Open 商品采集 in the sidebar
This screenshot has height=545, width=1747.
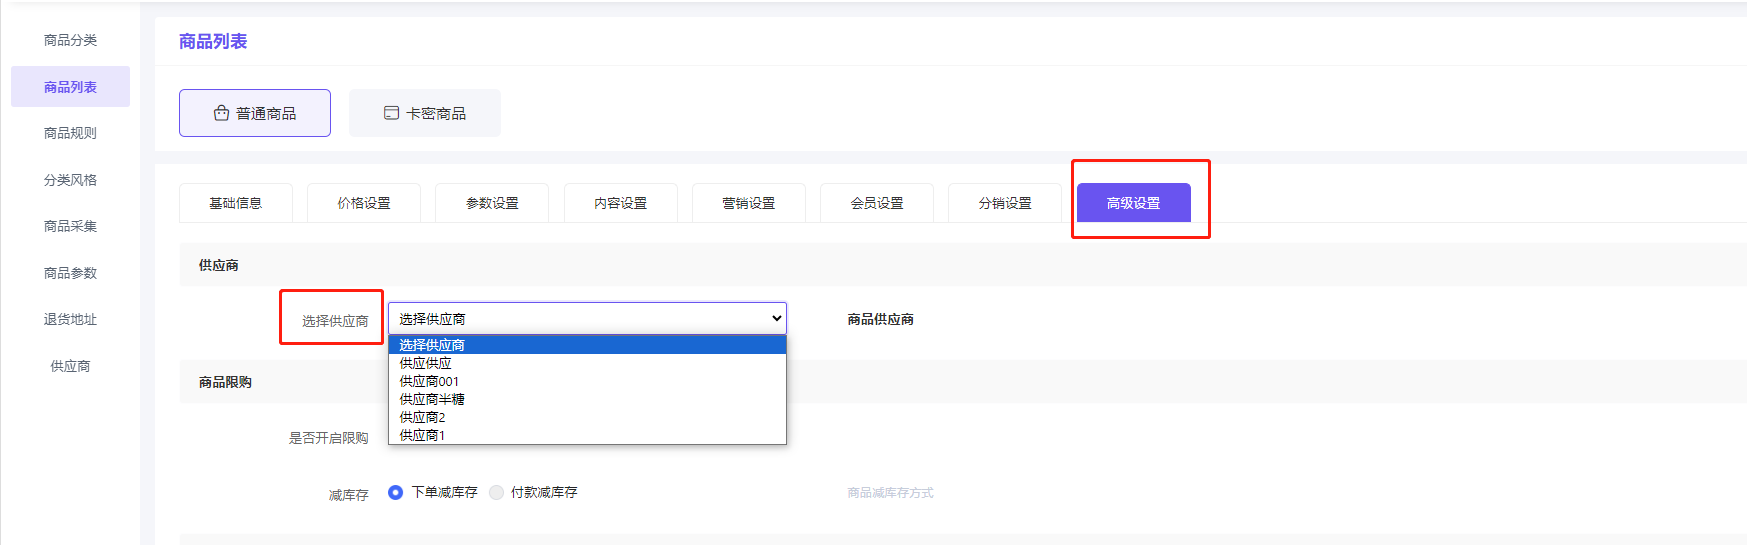click(x=70, y=226)
